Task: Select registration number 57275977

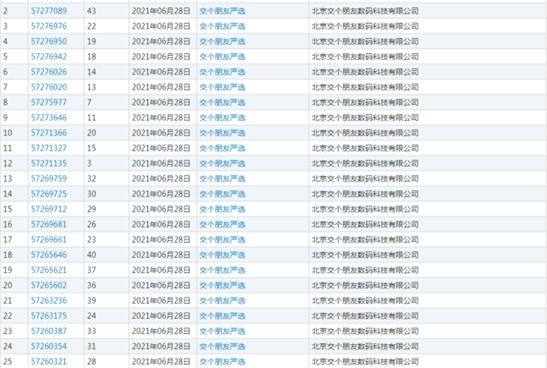Action: click(x=49, y=102)
